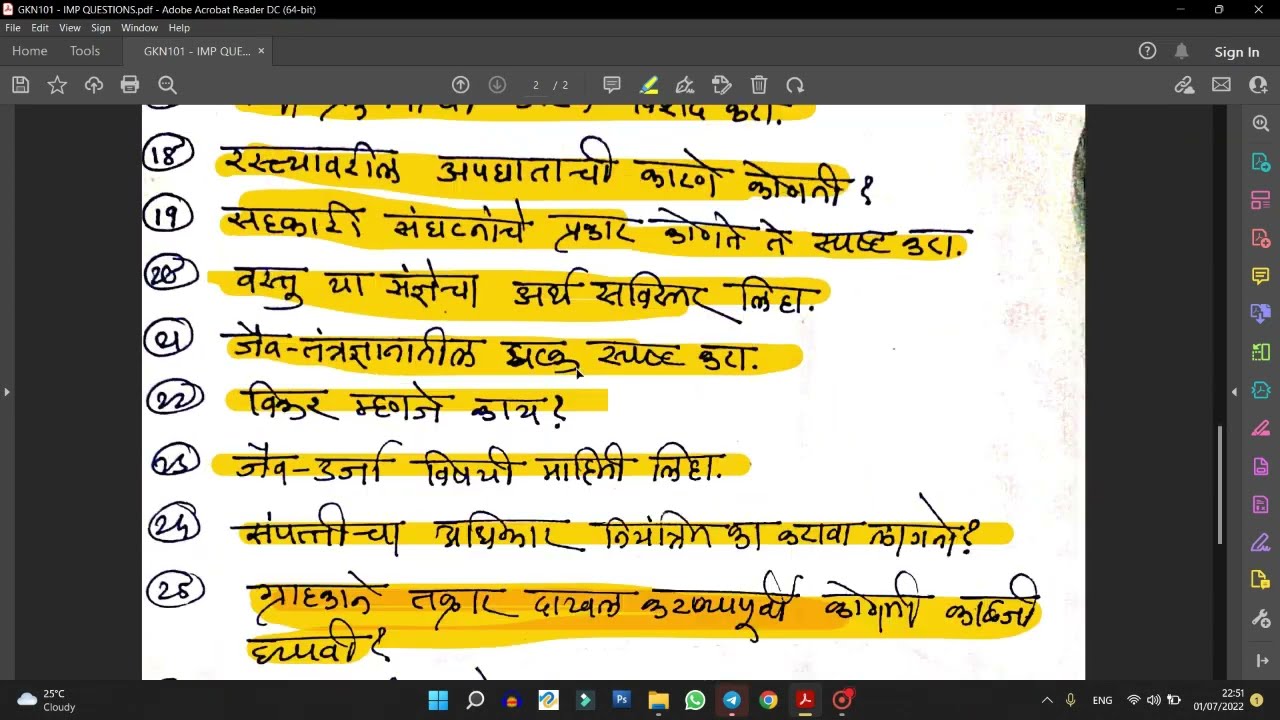
Task: Expand the left navigation pane arrow
Action: tap(7, 392)
